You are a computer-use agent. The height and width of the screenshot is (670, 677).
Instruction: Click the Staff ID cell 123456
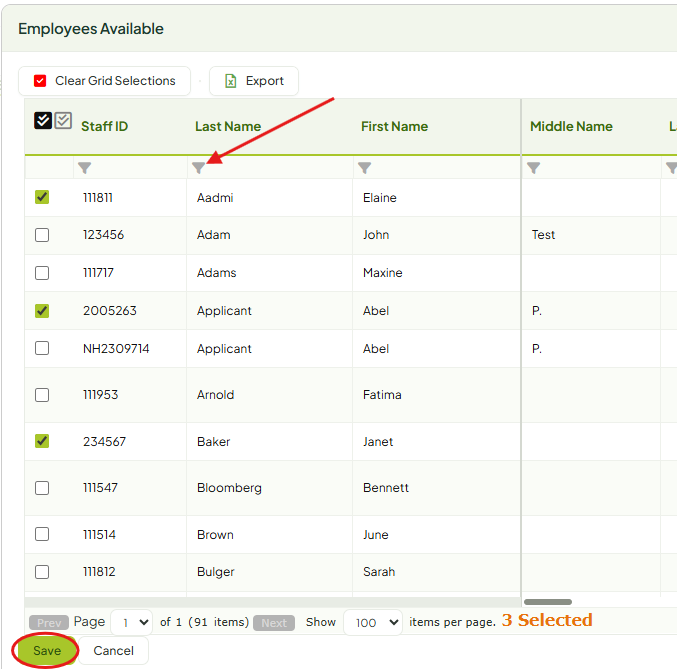[104, 235]
